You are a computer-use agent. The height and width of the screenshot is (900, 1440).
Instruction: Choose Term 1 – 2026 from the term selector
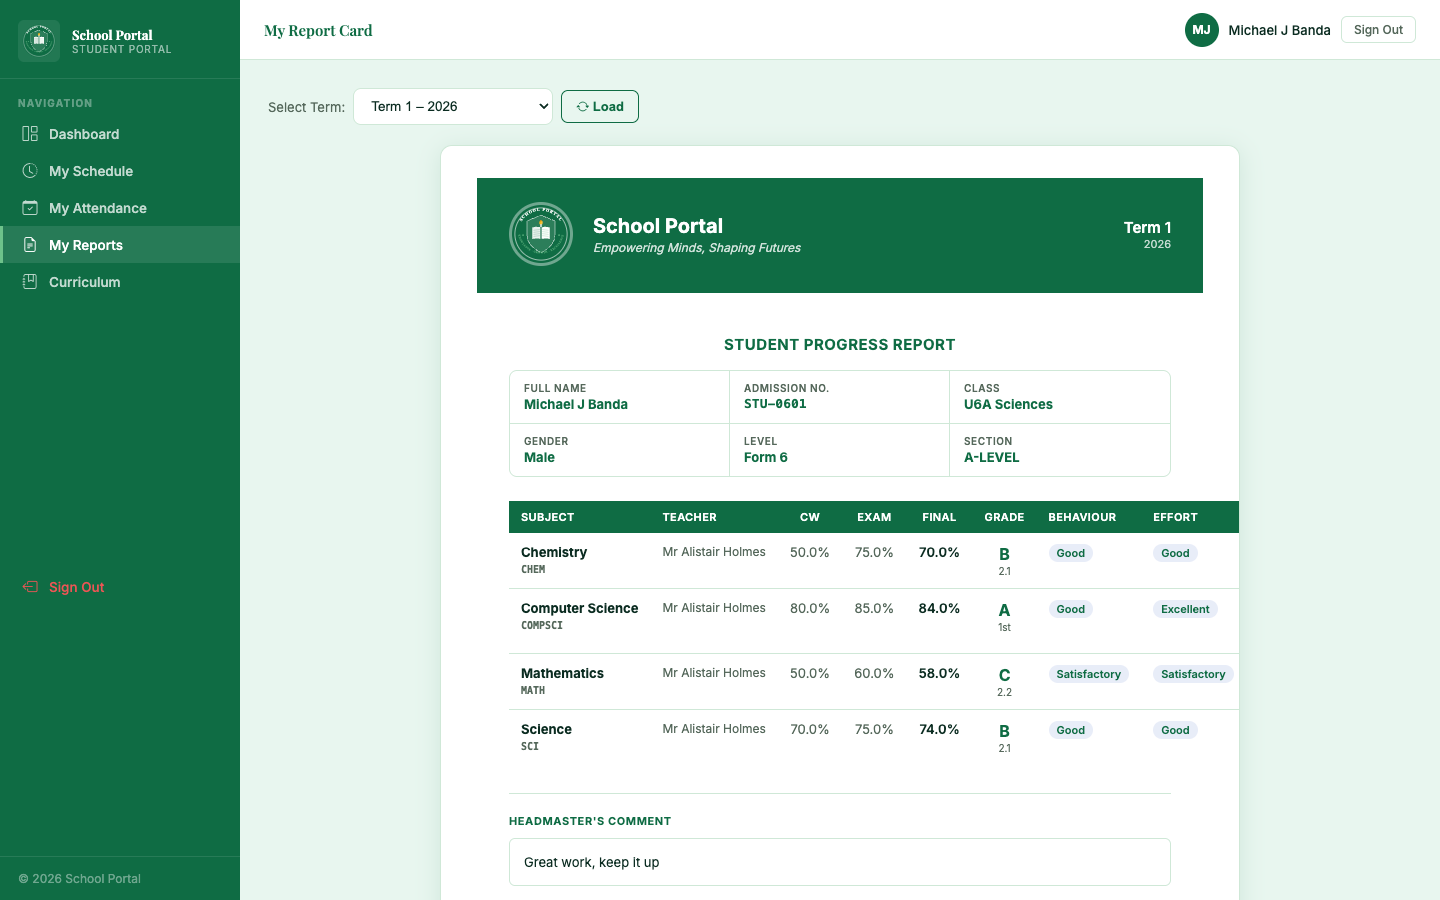click(453, 106)
